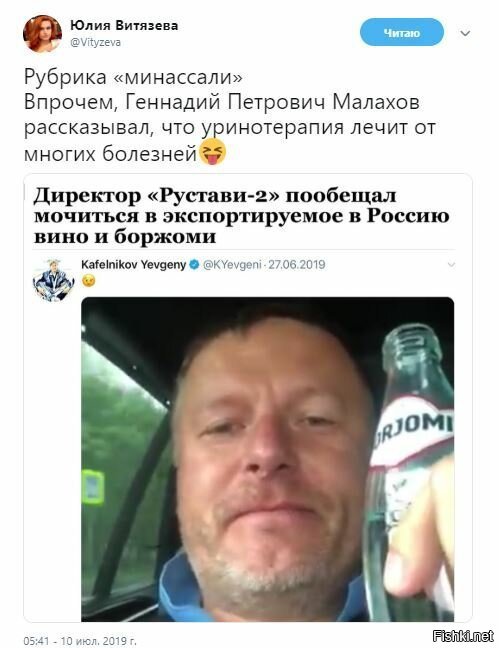Screen dimensions: 499x648
Task: Click the Рубрика «минассали» text line
Action: point(133,76)
